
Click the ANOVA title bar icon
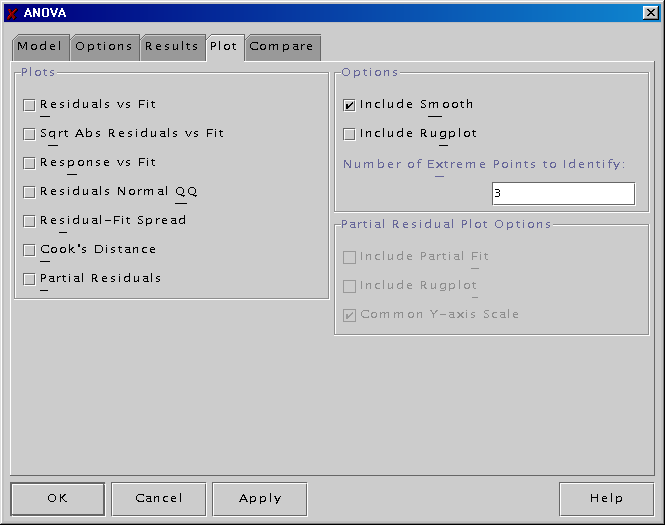12,13
